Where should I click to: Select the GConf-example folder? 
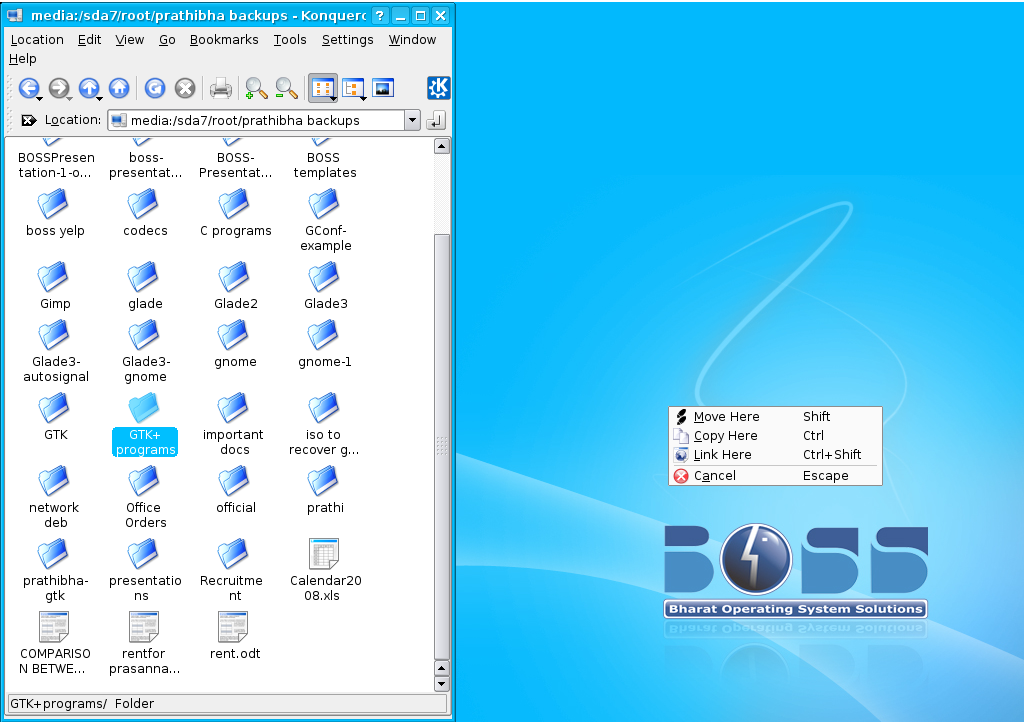tap(325, 221)
